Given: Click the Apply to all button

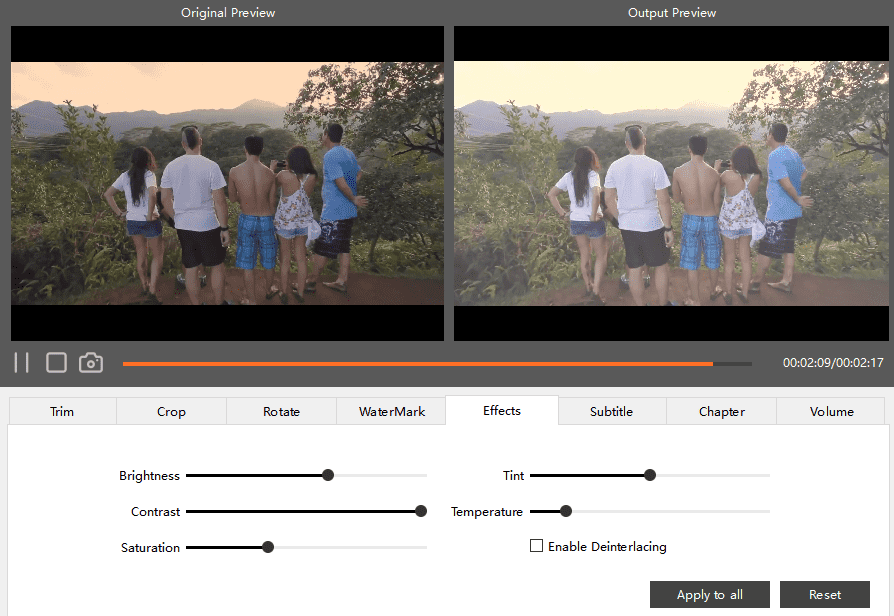Looking at the screenshot, I should pyautogui.click(x=710, y=595).
